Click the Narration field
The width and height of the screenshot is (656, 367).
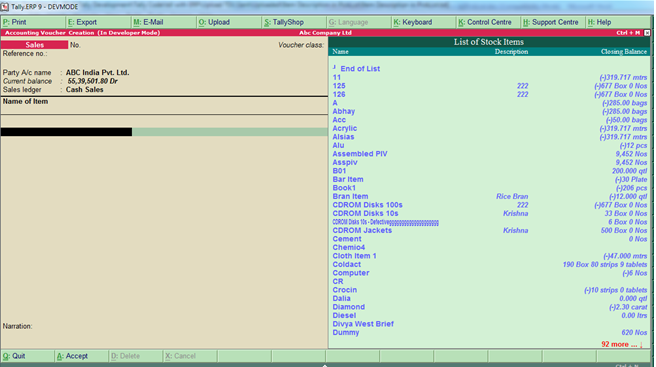pos(17,326)
